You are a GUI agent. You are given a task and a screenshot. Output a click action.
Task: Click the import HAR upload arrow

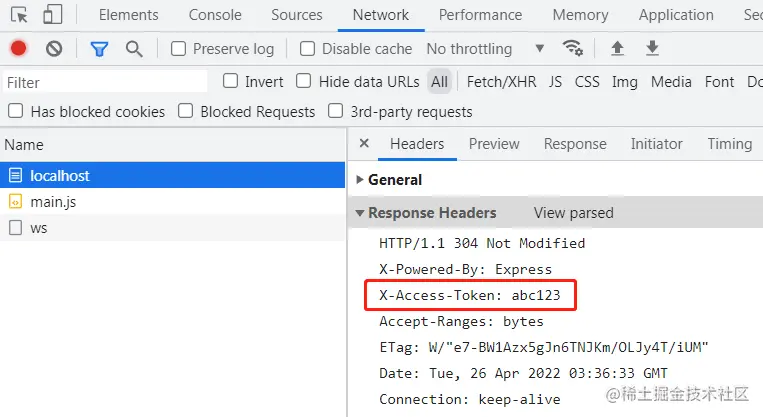[x=617, y=48]
